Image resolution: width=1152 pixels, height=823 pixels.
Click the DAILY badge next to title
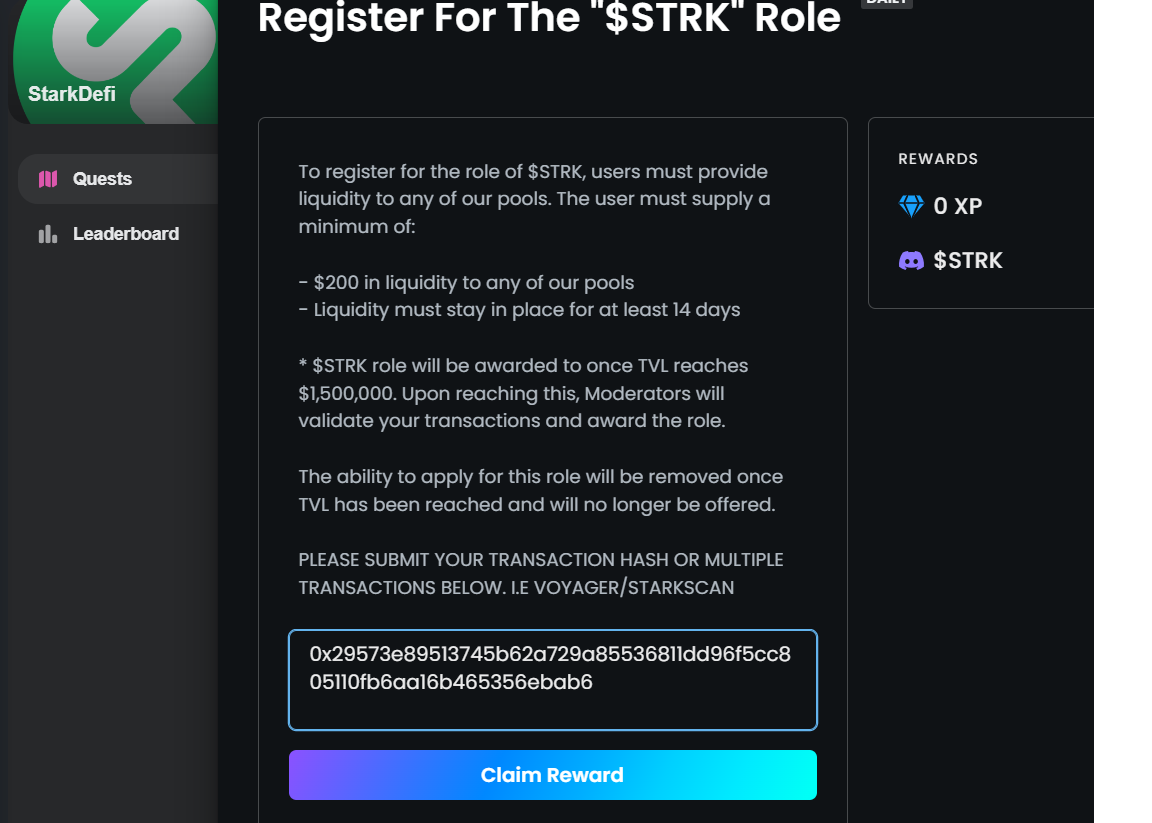pos(887,2)
